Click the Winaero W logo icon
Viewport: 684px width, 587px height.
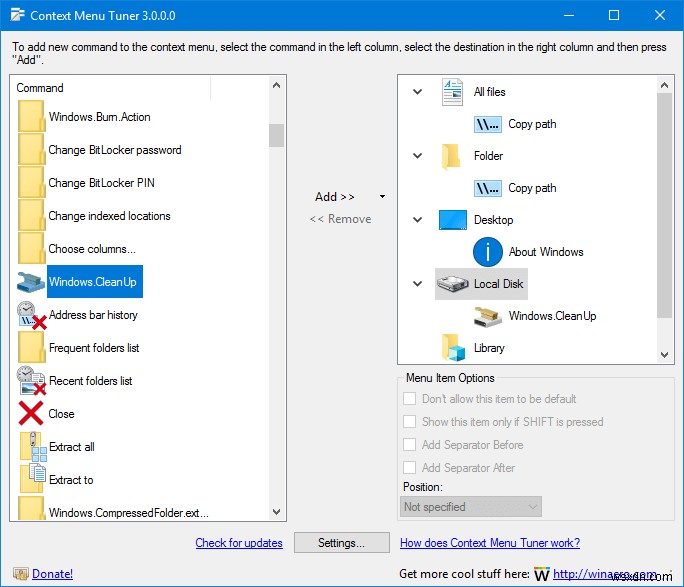point(542,574)
